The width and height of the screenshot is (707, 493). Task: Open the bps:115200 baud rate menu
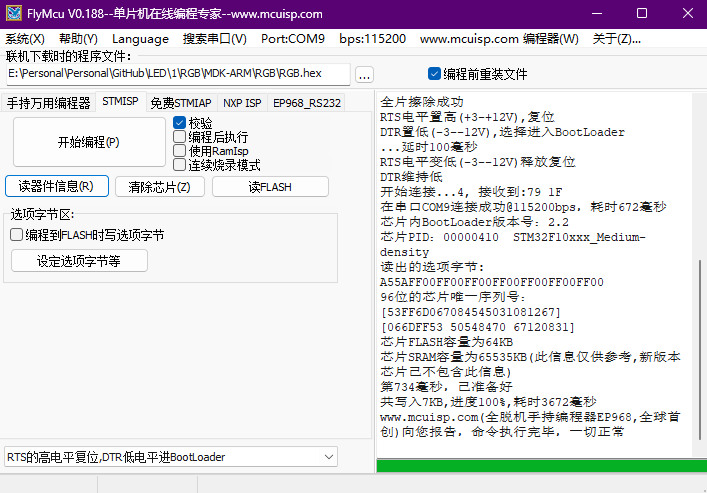(x=372, y=39)
